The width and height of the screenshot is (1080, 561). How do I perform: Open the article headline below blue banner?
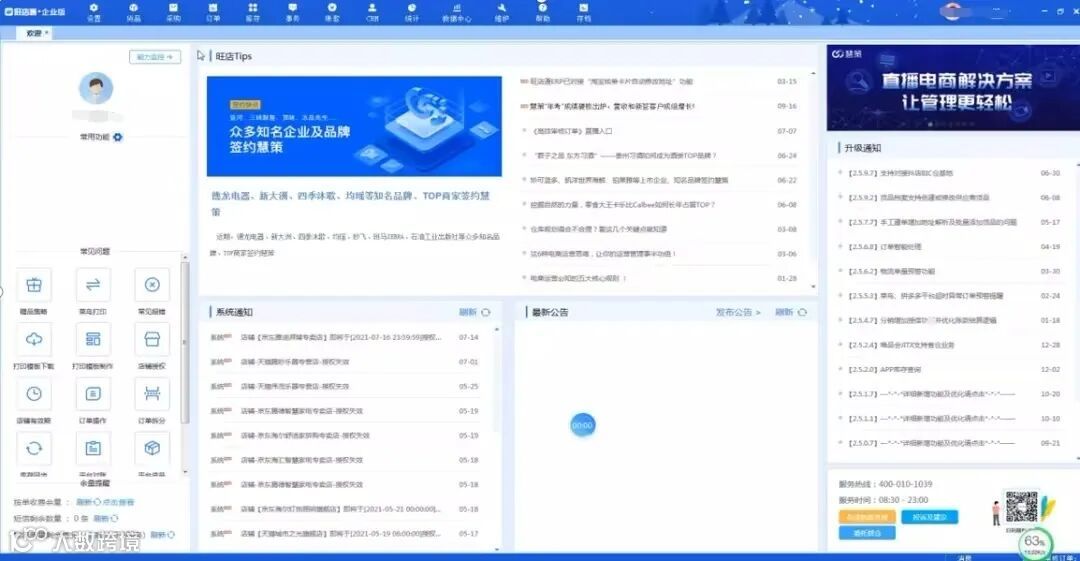click(351, 203)
